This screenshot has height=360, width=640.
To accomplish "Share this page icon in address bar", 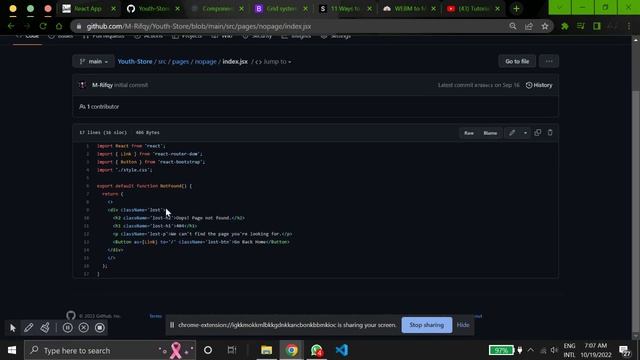I will tap(529, 26).
